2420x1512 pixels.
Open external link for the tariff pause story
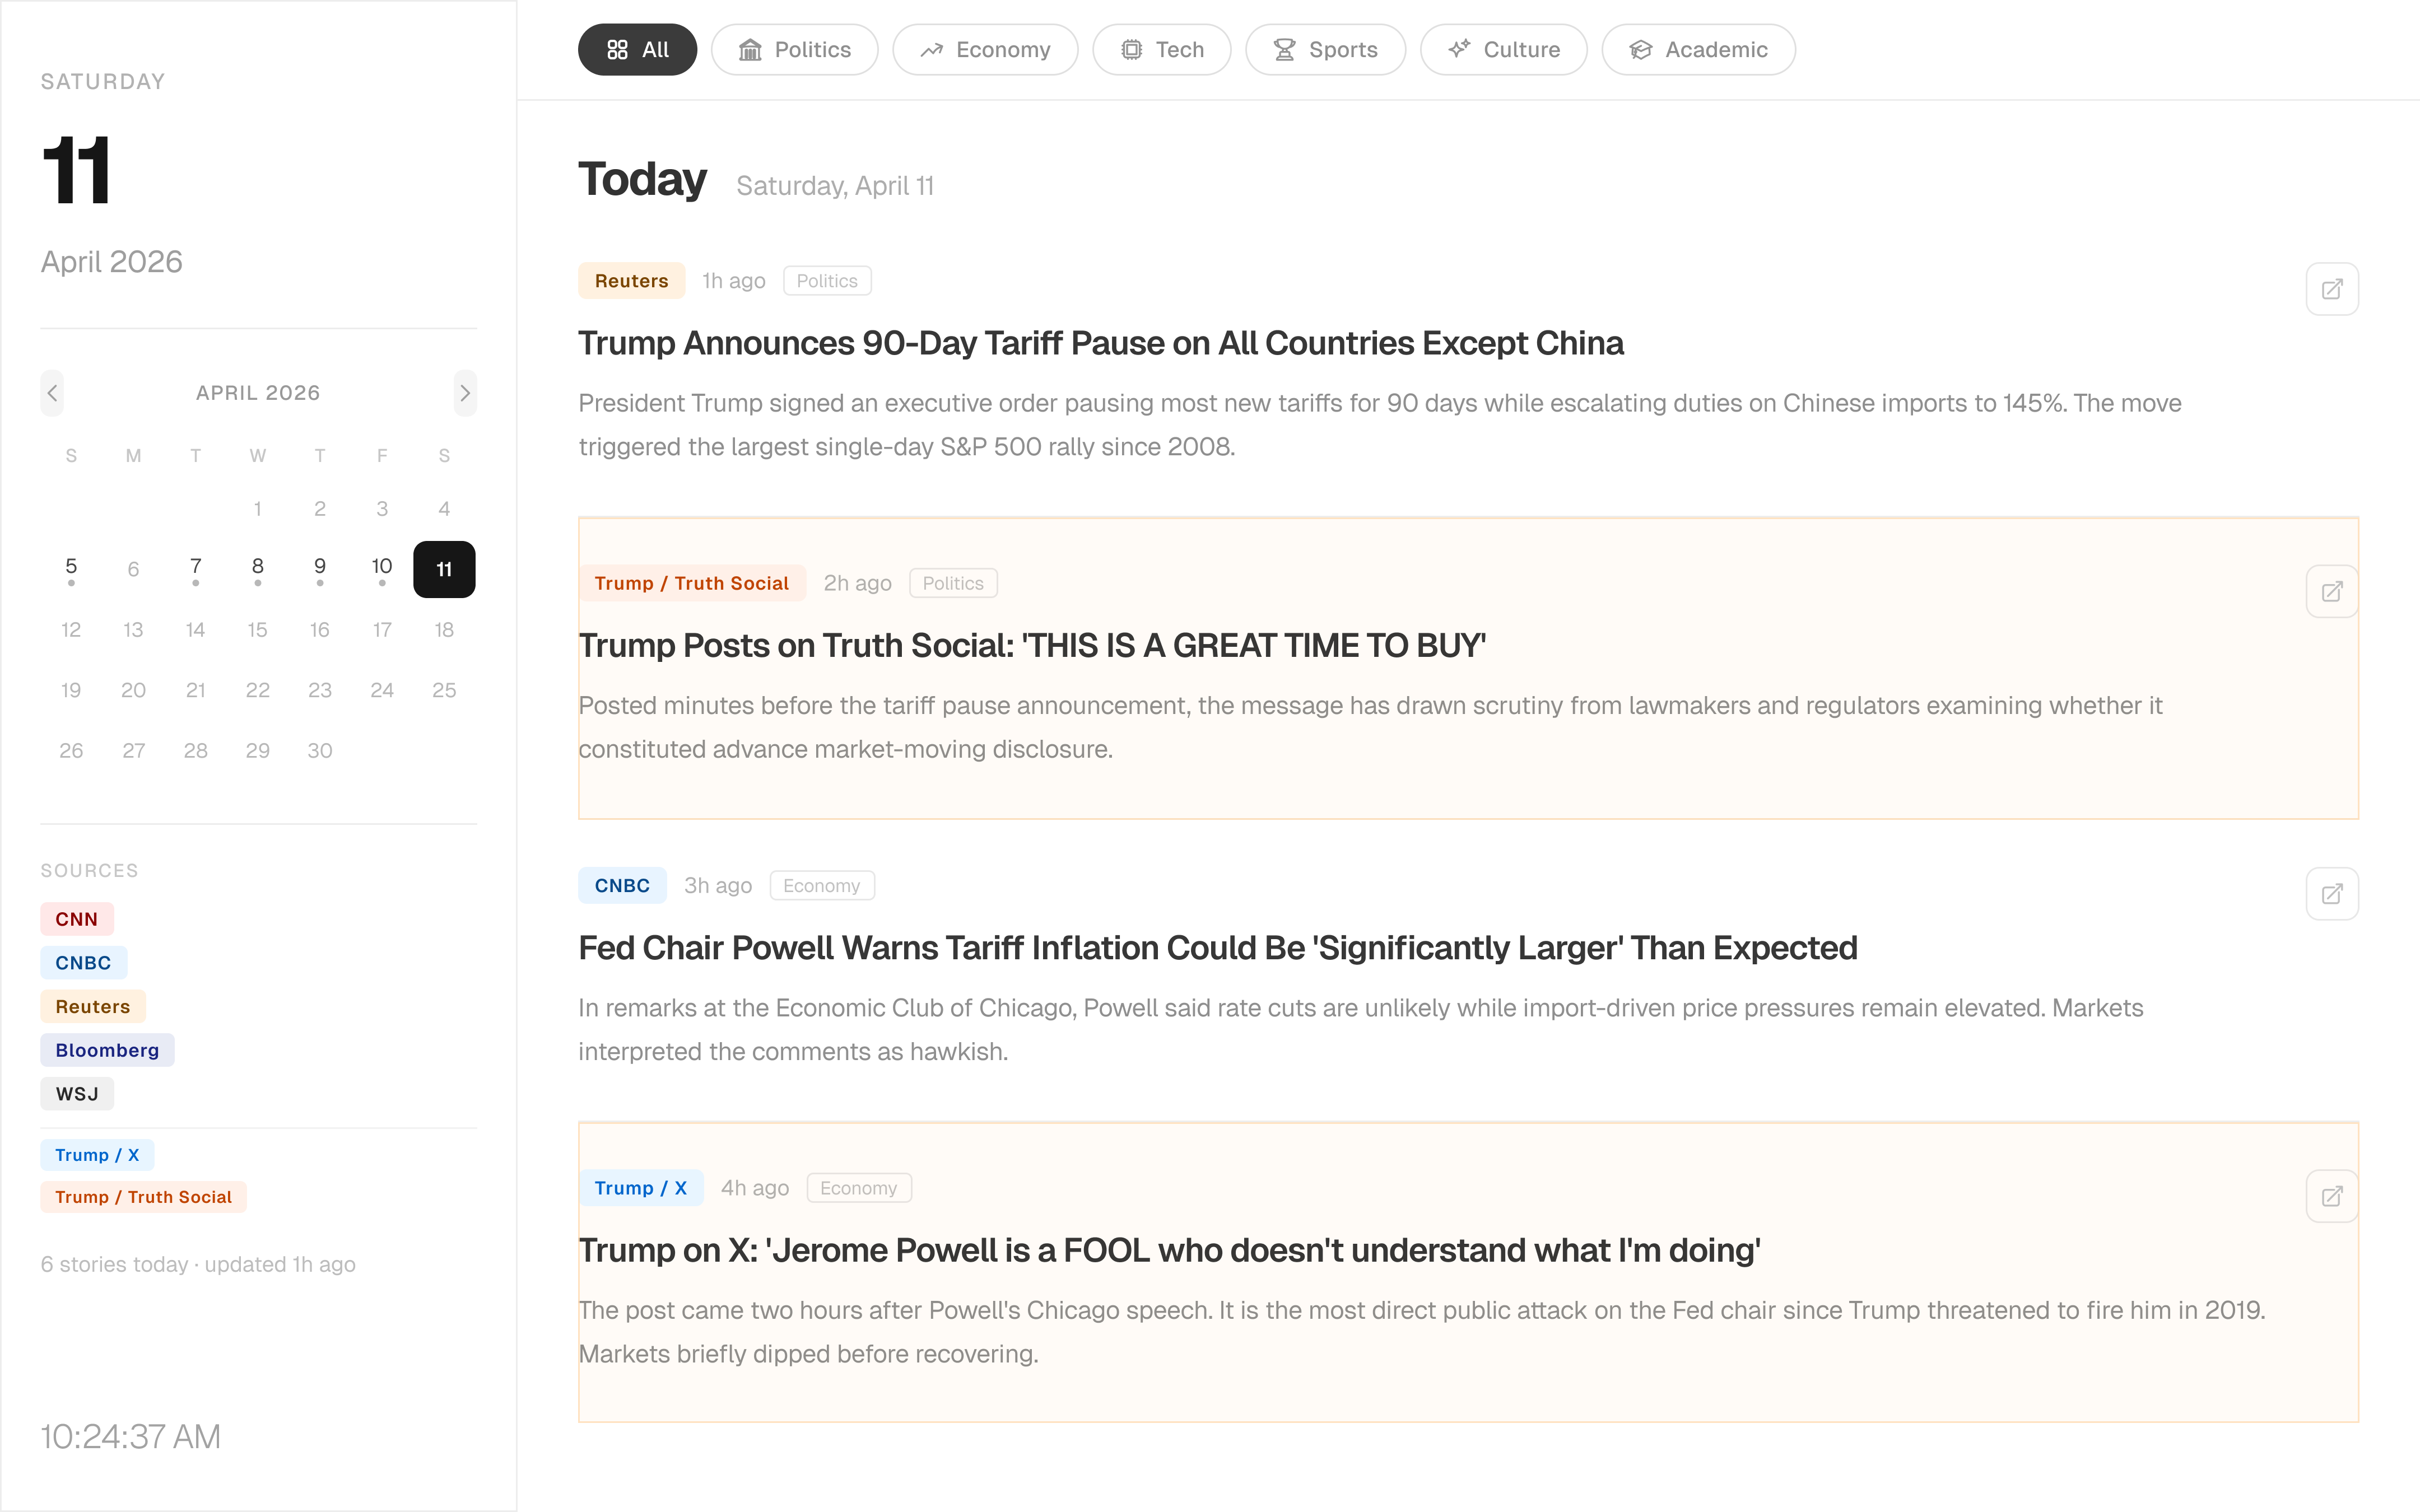[2332, 288]
